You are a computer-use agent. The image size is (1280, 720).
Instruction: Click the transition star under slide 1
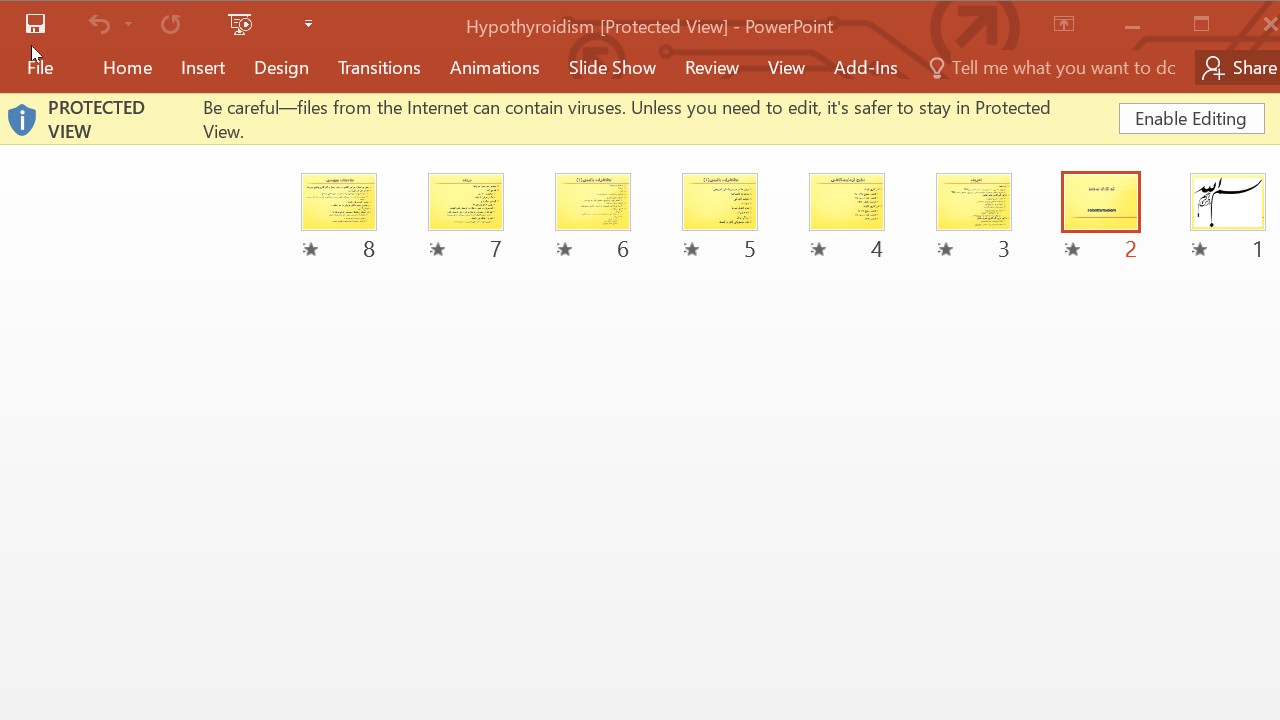click(x=1199, y=249)
